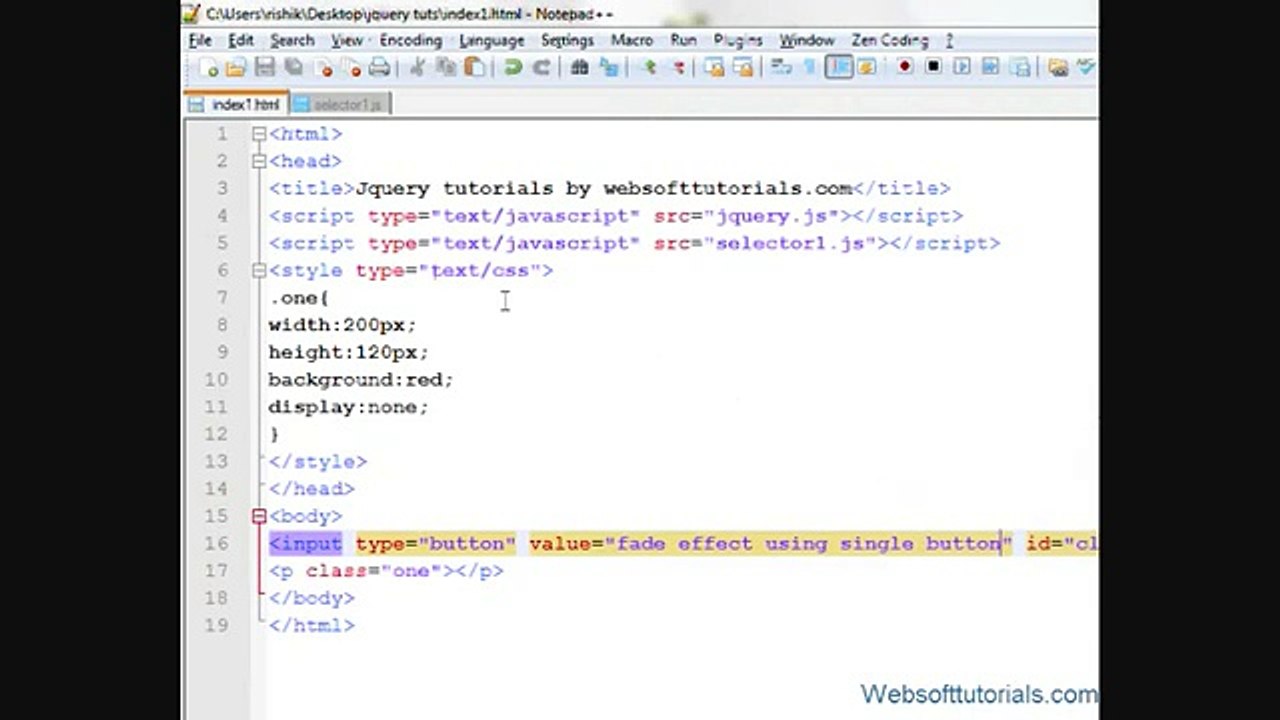Cut selection with the scissors icon
Image resolution: width=1280 pixels, height=720 pixels.
point(417,68)
